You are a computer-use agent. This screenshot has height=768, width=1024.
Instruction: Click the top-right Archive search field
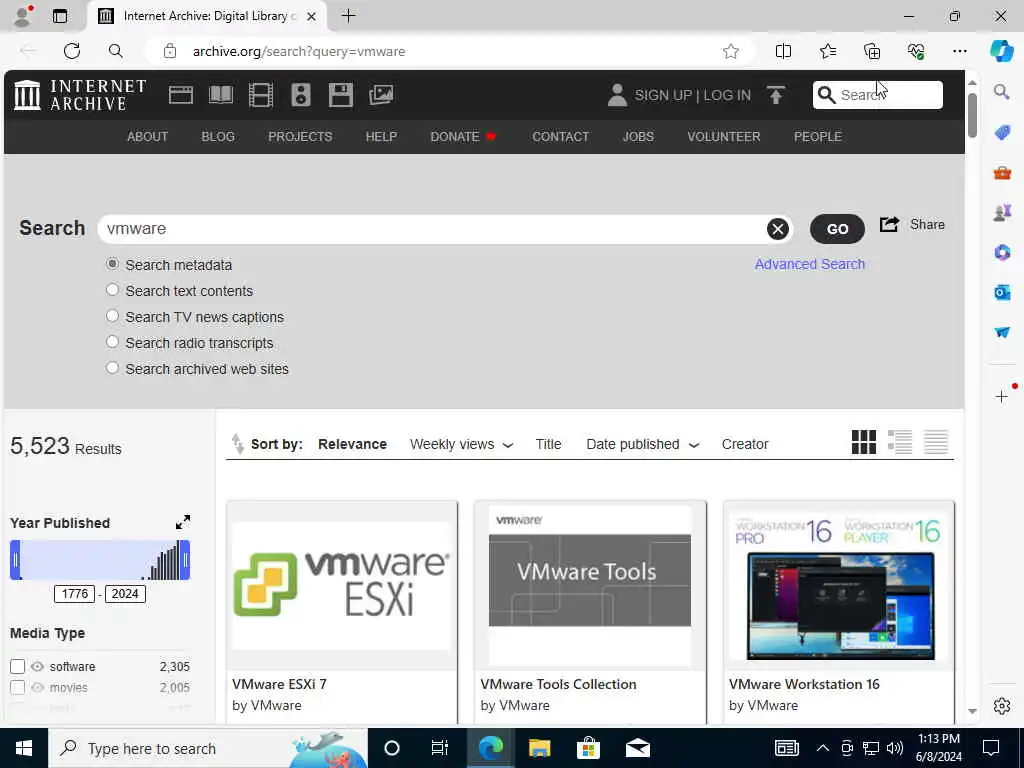(878, 95)
